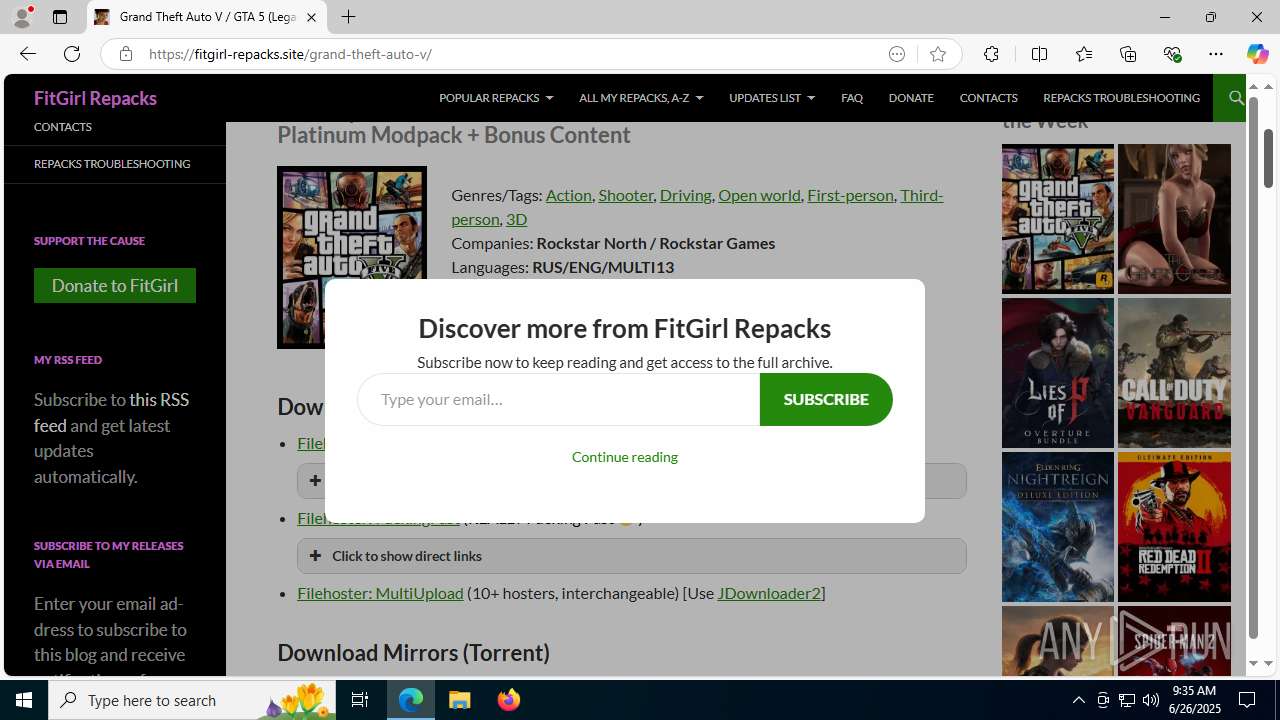Open tab actions menu icon
The width and height of the screenshot is (1280, 720).
point(60,17)
